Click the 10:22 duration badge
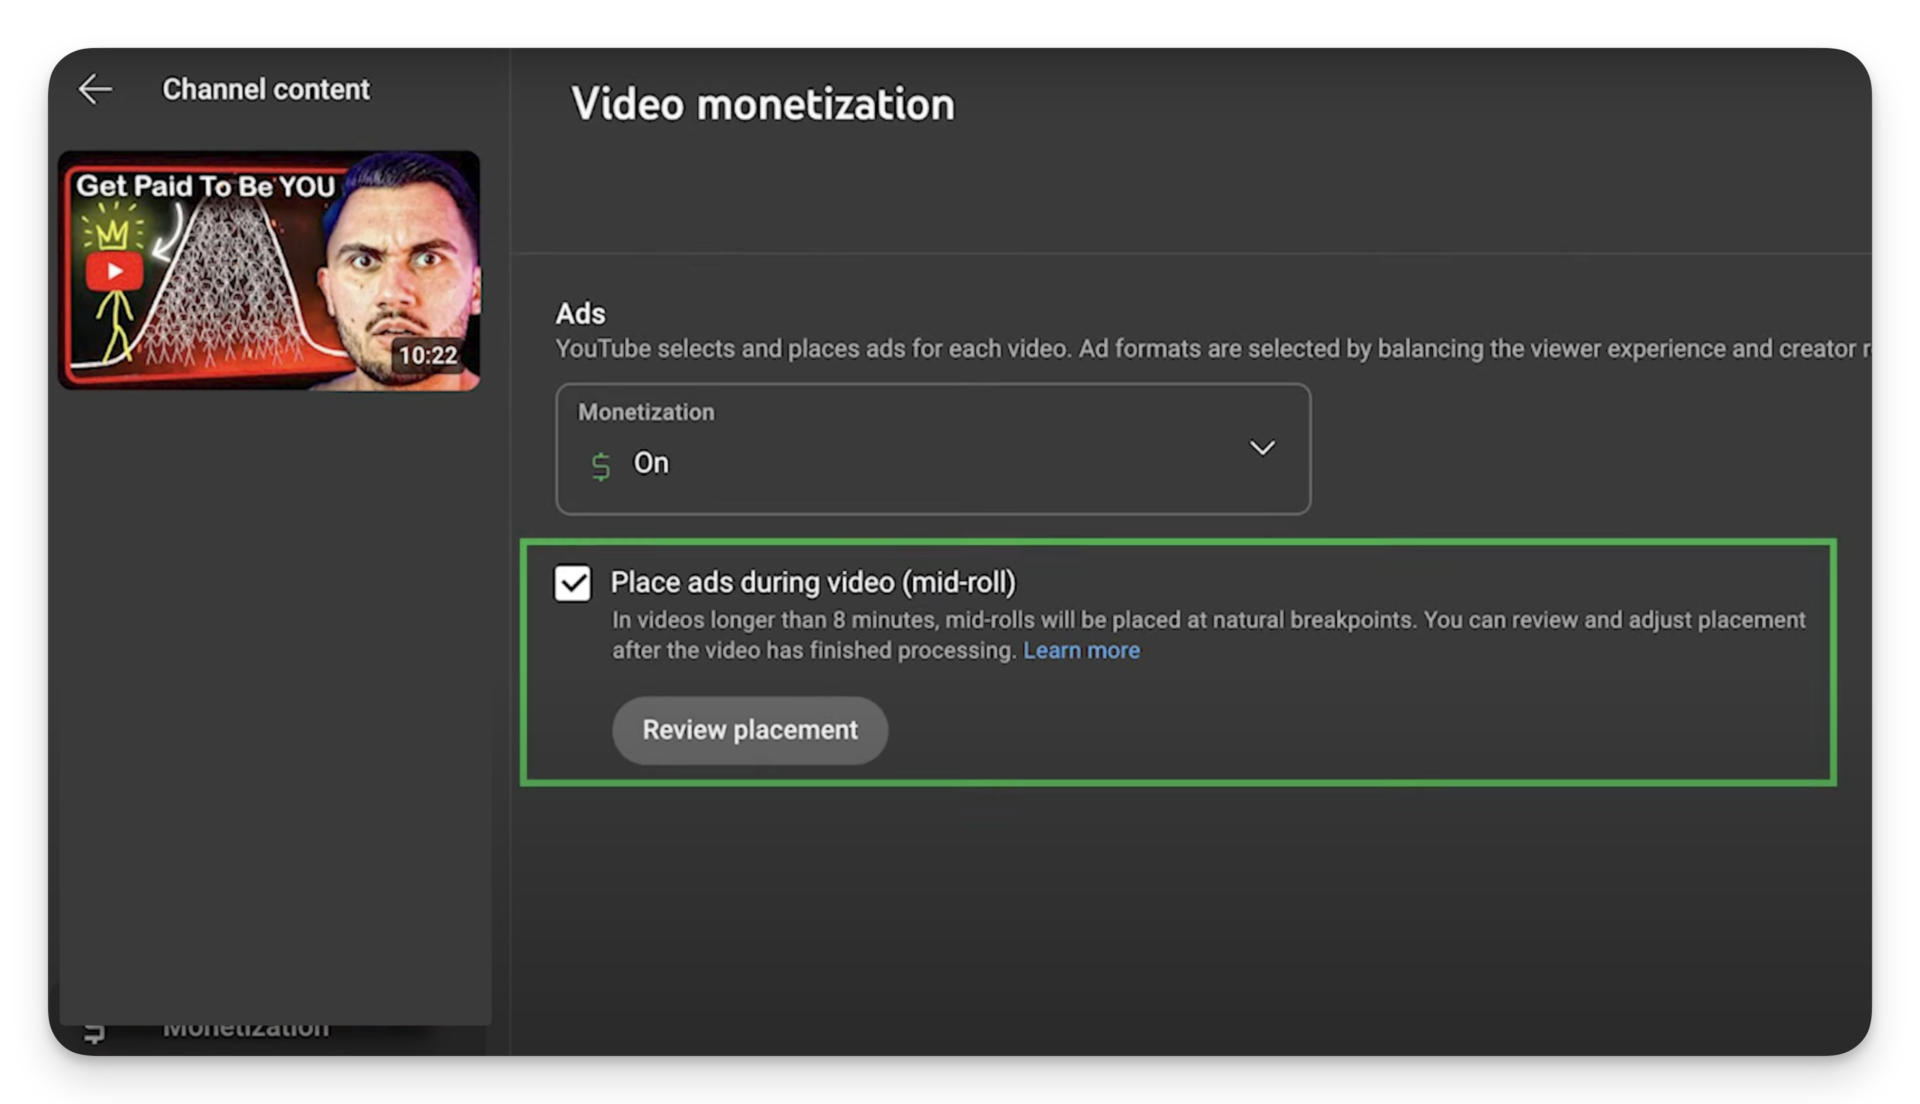1920x1104 pixels. tap(427, 355)
